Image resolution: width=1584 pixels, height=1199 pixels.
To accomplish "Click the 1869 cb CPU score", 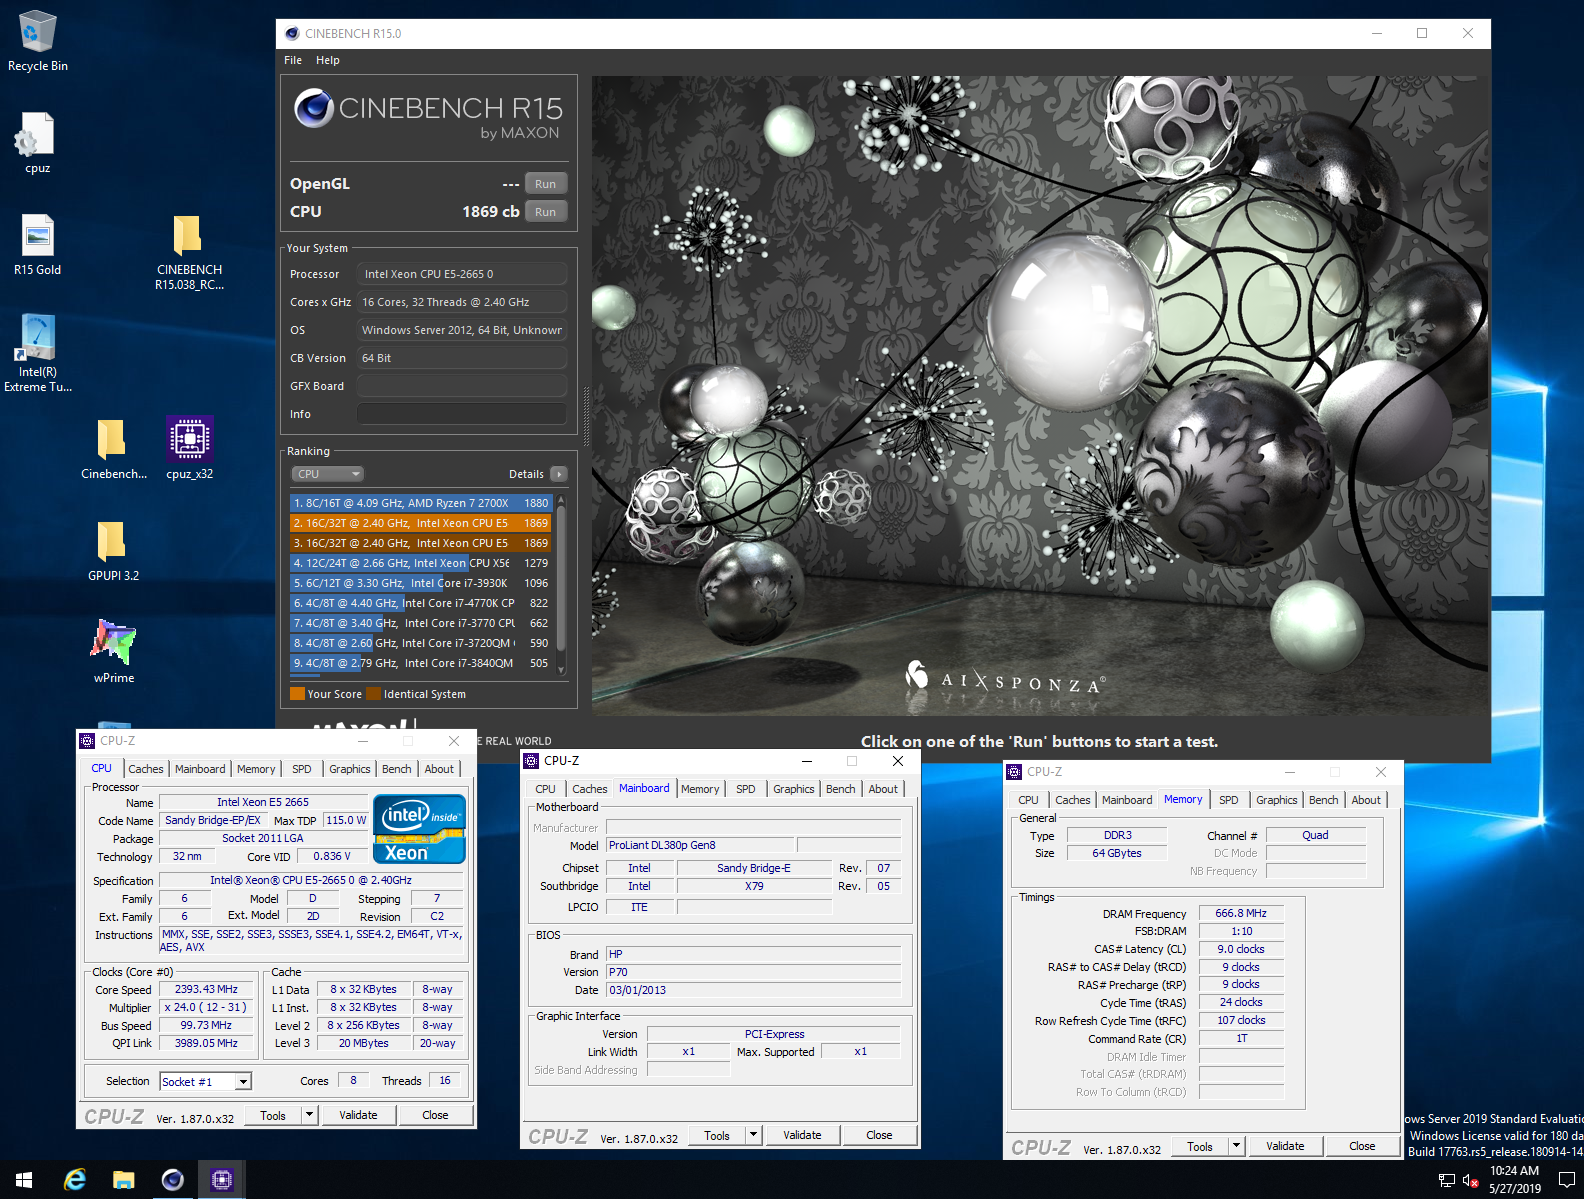I will pyautogui.click(x=490, y=212).
